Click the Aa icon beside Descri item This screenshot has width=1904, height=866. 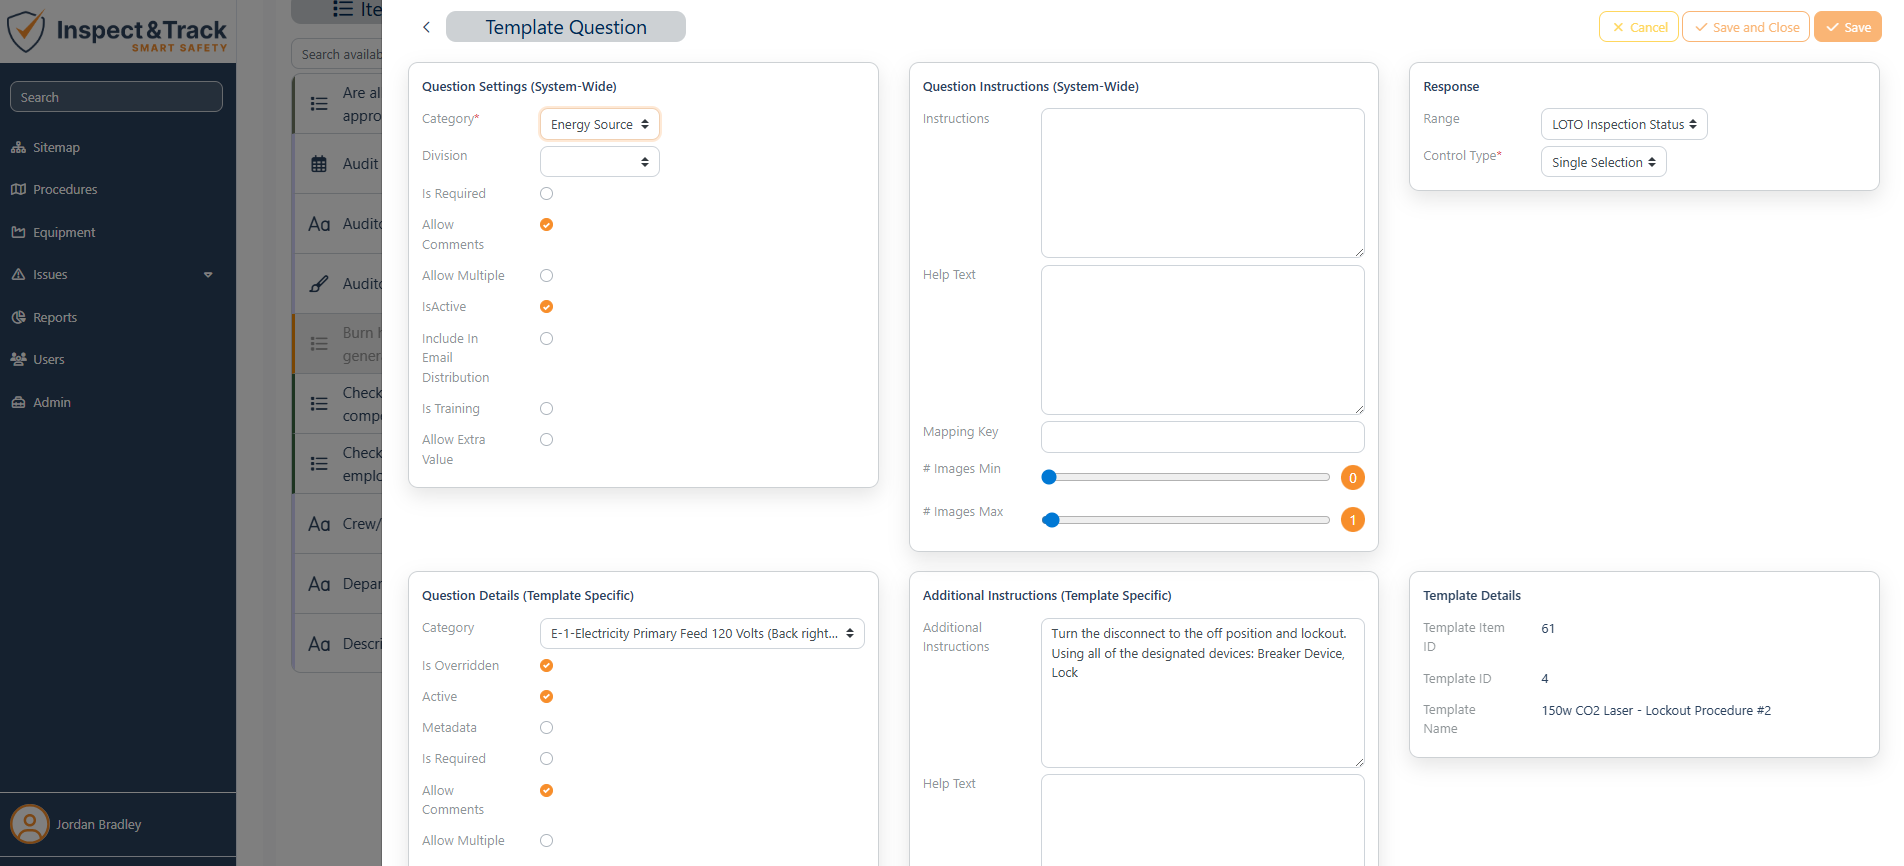click(x=319, y=644)
